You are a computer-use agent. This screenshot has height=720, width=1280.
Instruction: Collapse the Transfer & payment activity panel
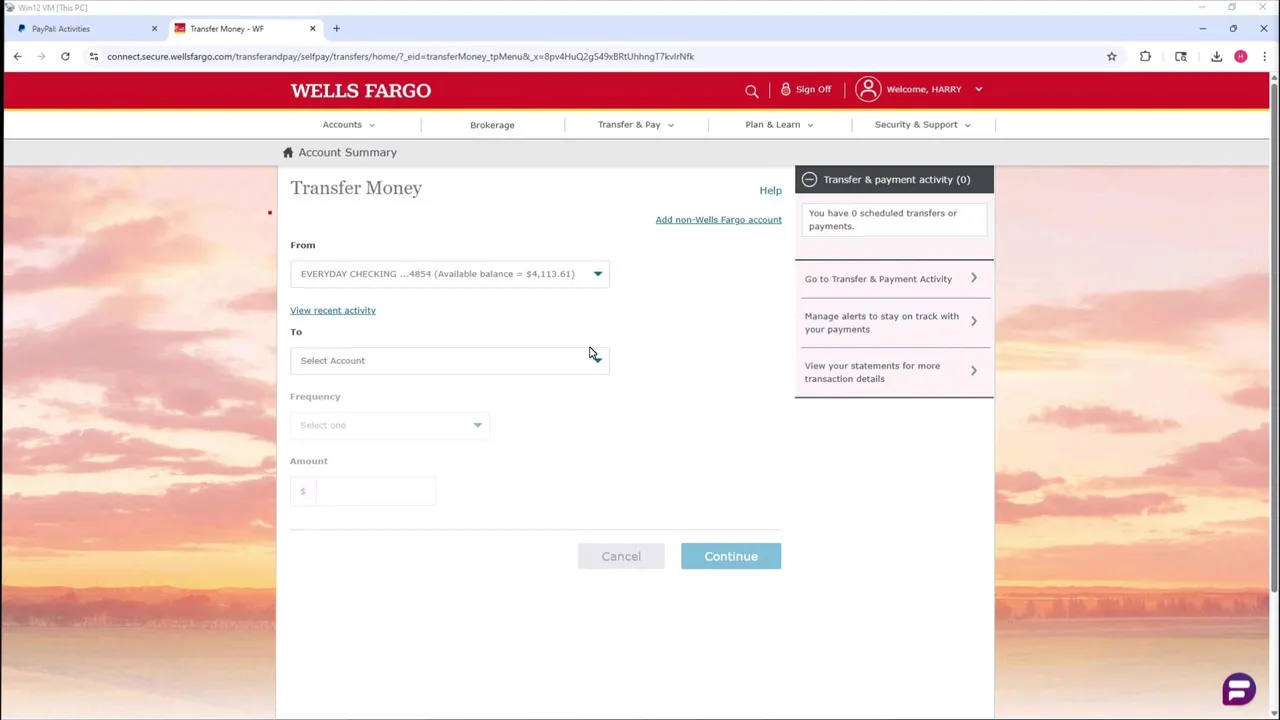tap(809, 179)
